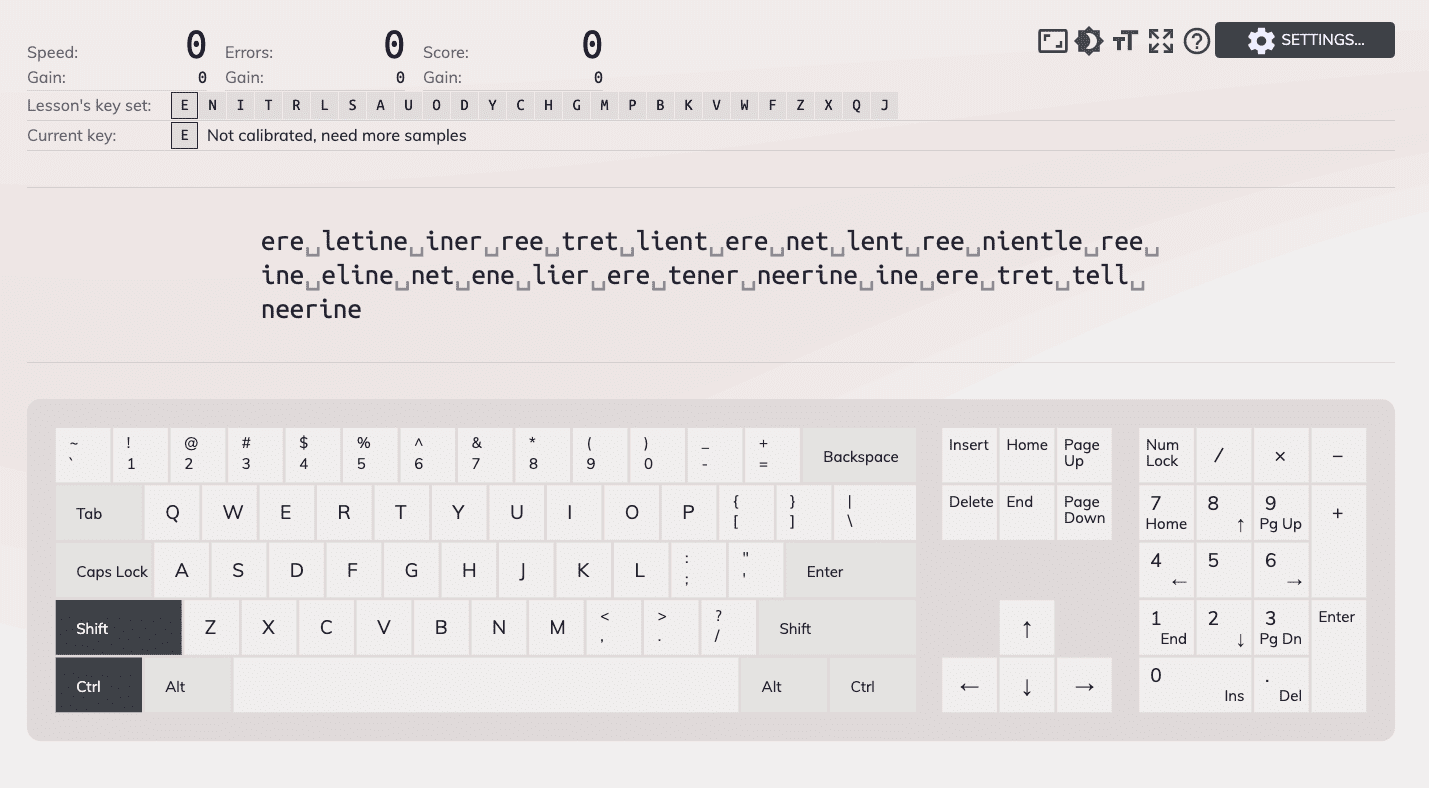Click the text size adjustment icon
This screenshot has width=1429, height=788.
click(x=1124, y=41)
